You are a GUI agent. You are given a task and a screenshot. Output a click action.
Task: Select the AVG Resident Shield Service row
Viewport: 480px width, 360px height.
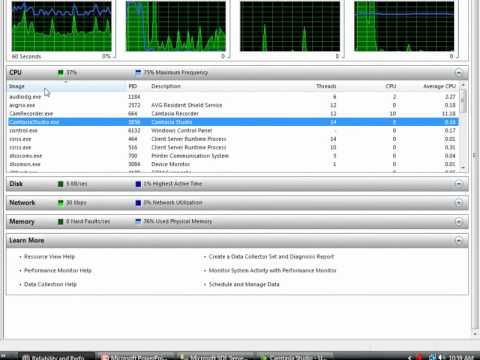pyautogui.click(x=233, y=105)
